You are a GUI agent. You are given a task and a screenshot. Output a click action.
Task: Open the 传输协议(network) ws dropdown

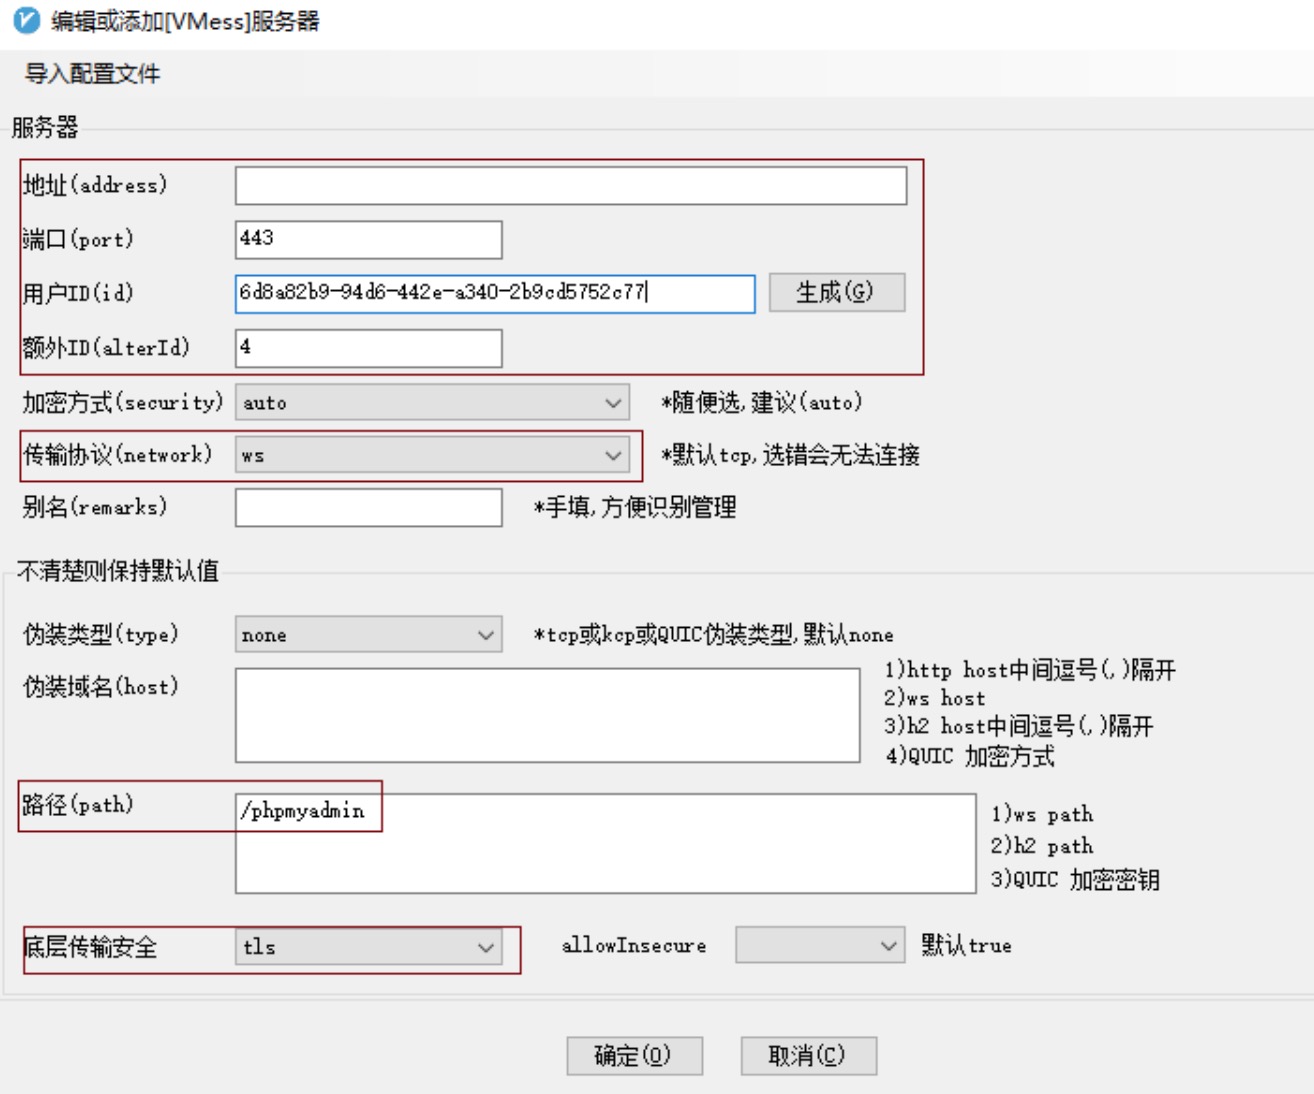point(432,455)
